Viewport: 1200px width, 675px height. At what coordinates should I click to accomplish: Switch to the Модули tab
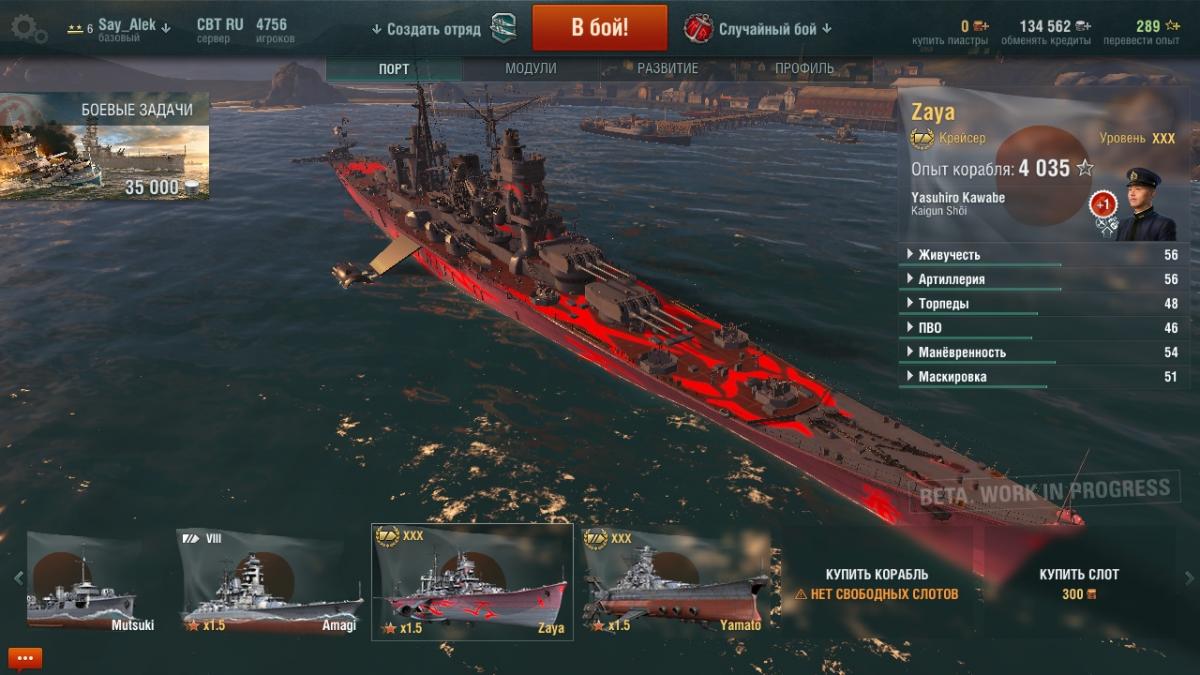(531, 69)
